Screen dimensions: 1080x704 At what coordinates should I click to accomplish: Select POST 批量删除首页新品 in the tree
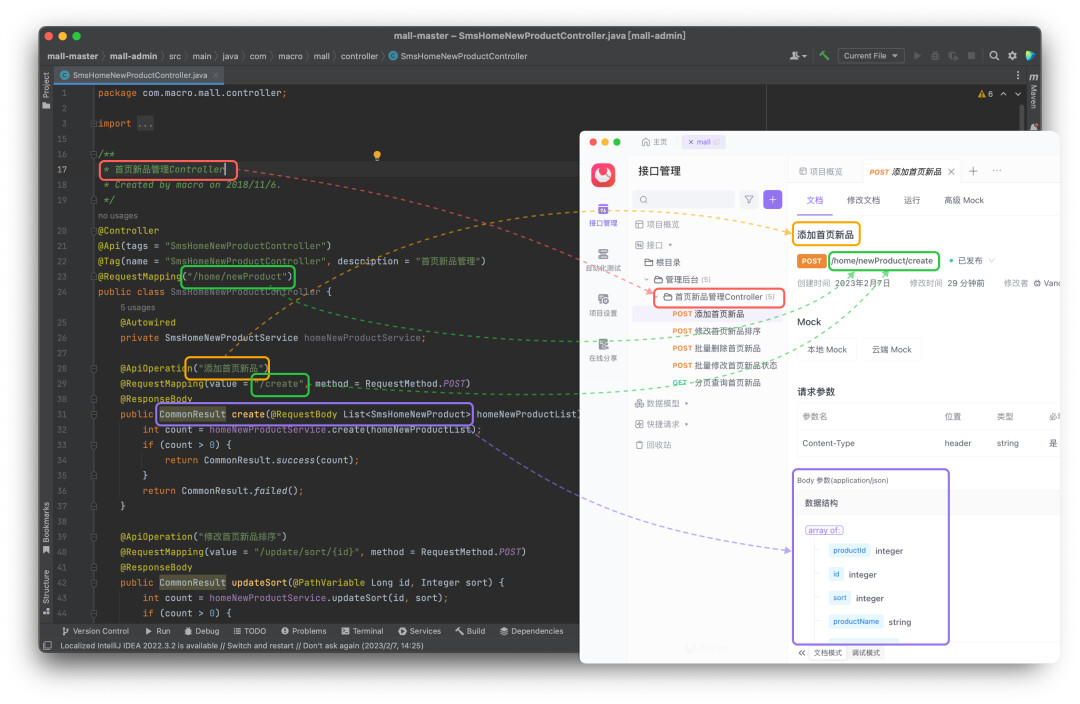click(x=716, y=349)
